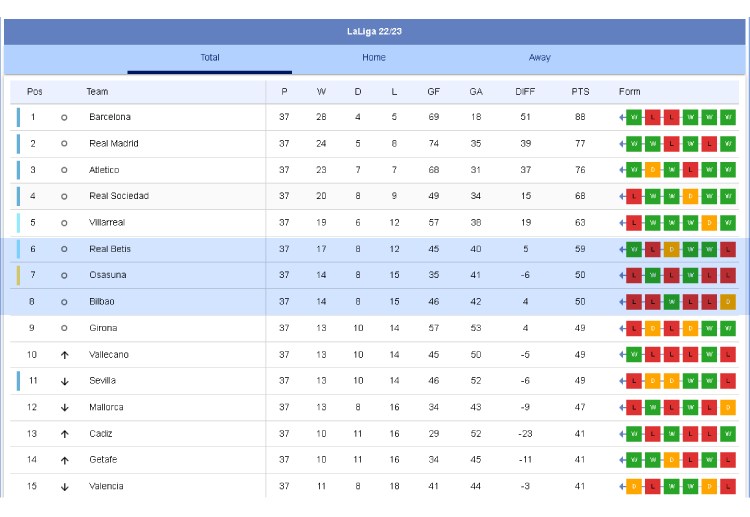Viewport: 750px width, 517px height.
Task: Open the Real Madrid team link
Action: [113, 144]
